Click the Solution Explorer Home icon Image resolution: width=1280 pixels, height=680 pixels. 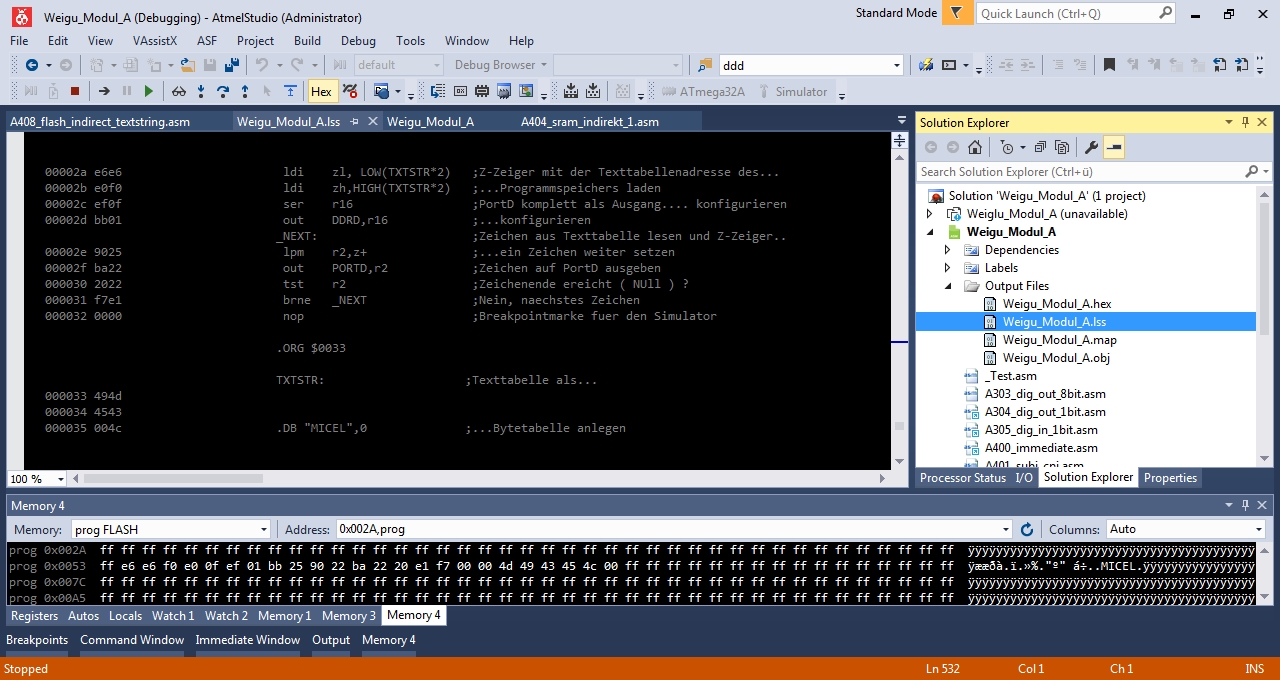974,148
